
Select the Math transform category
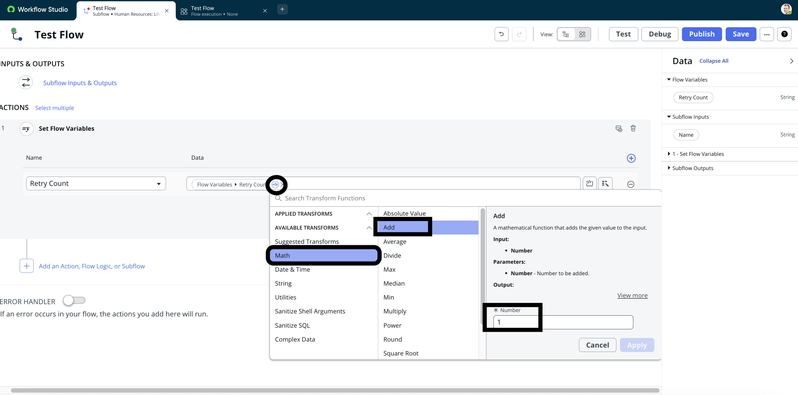(324, 256)
